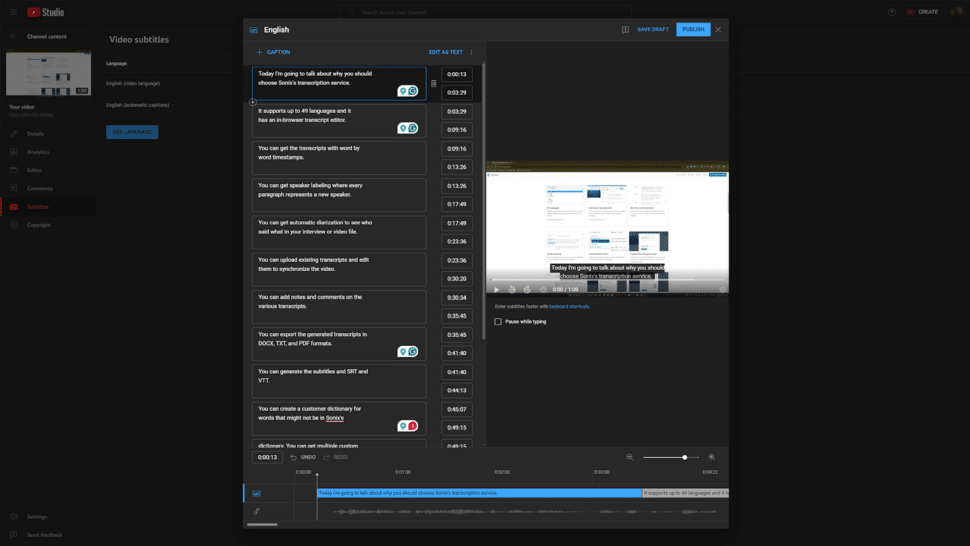
Task: Open video player settings gear
Action: (722, 290)
